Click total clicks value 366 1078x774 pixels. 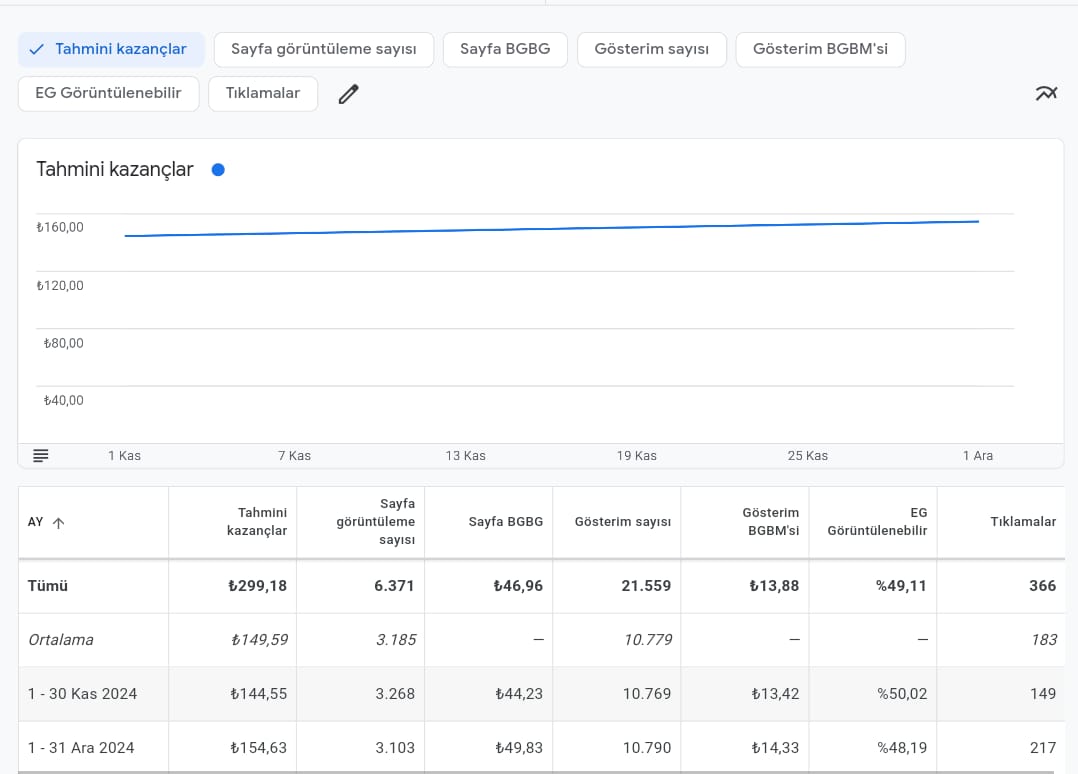(x=1042, y=586)
